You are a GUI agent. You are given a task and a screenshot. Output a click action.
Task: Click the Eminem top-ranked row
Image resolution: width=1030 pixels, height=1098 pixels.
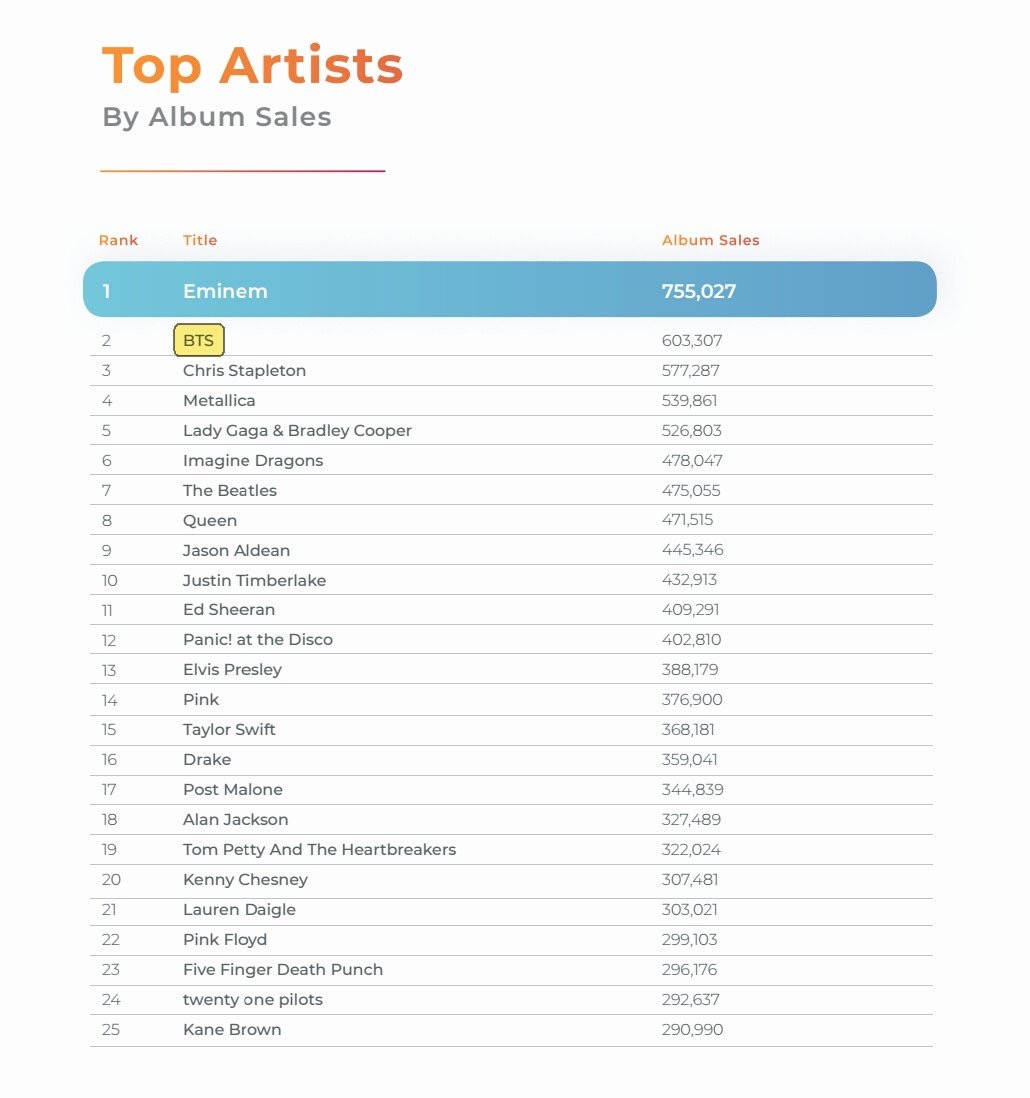pyautogui.click(x=510, y=289)
